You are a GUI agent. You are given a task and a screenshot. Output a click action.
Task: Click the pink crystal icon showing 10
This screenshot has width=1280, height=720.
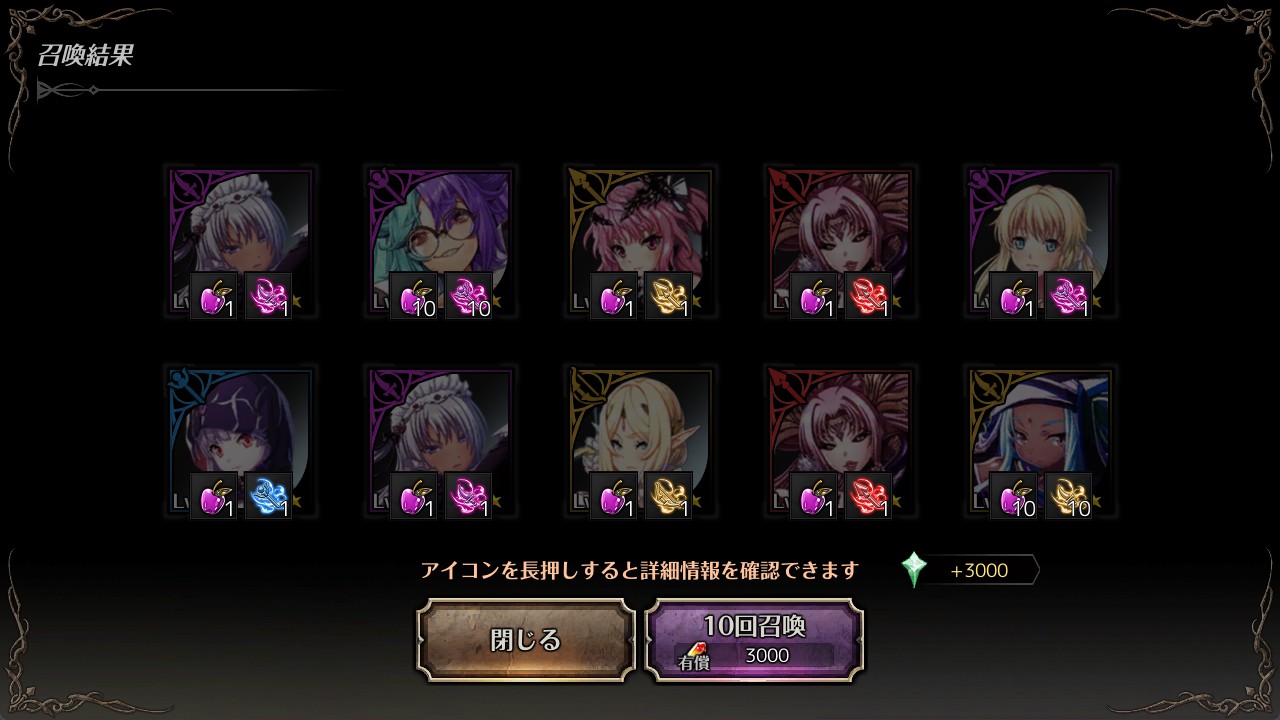(468, 296)
